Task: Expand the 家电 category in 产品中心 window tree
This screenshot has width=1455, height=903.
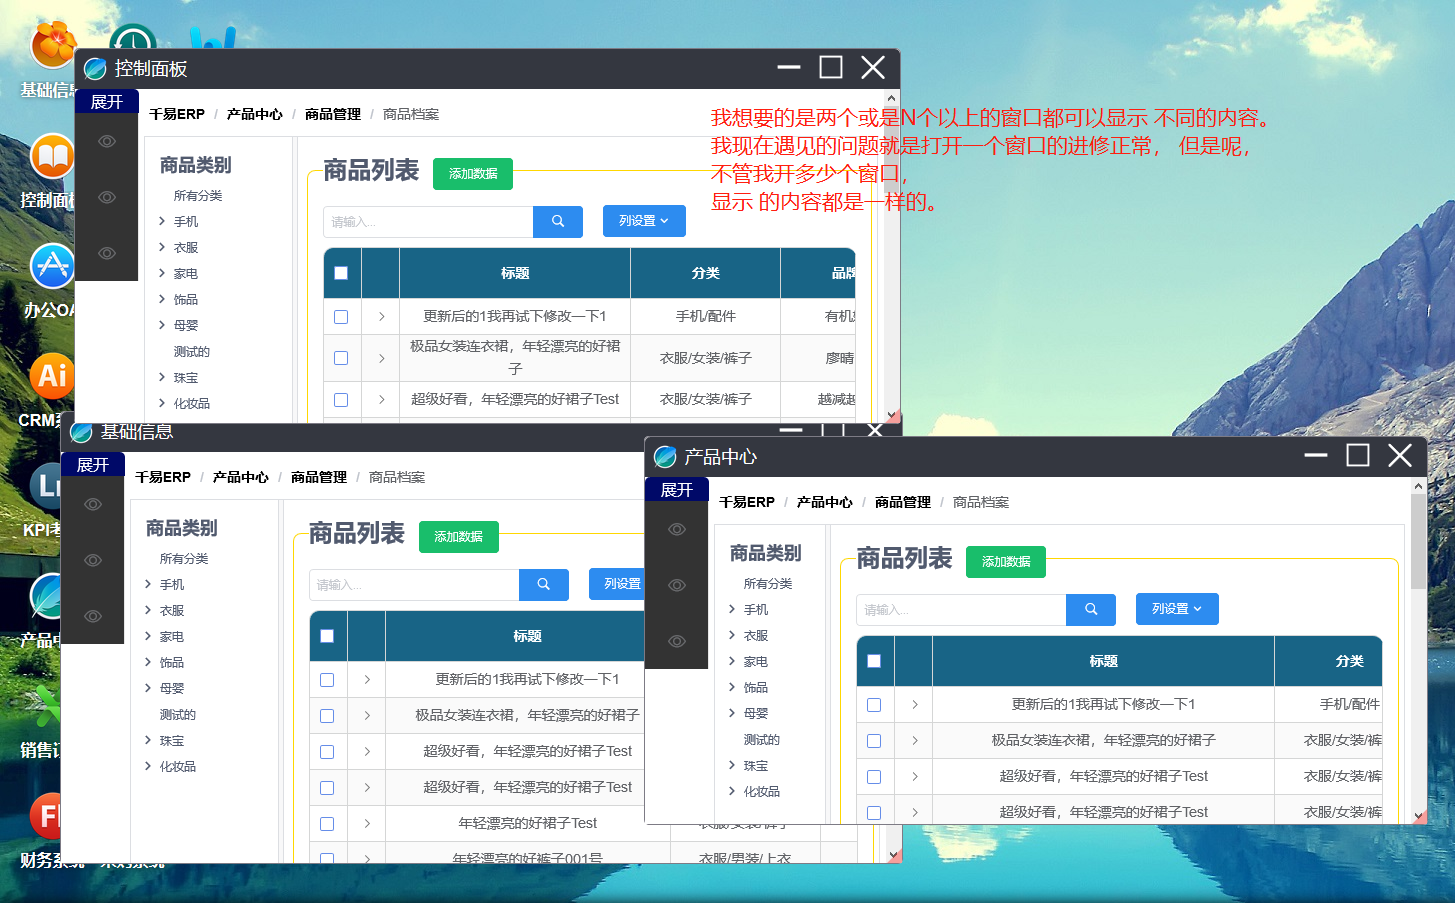Action: 732,661
